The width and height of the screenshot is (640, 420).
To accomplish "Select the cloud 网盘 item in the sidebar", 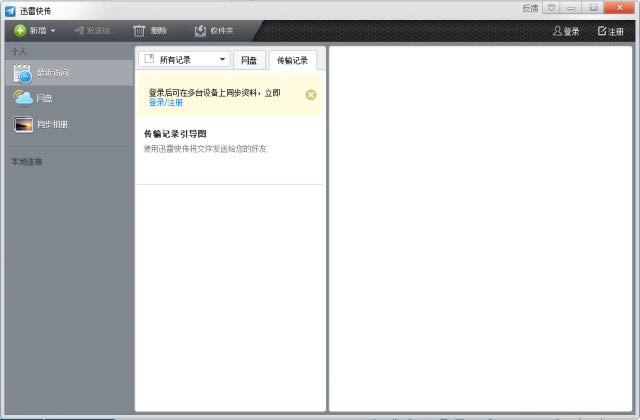I will click(69, 98).
